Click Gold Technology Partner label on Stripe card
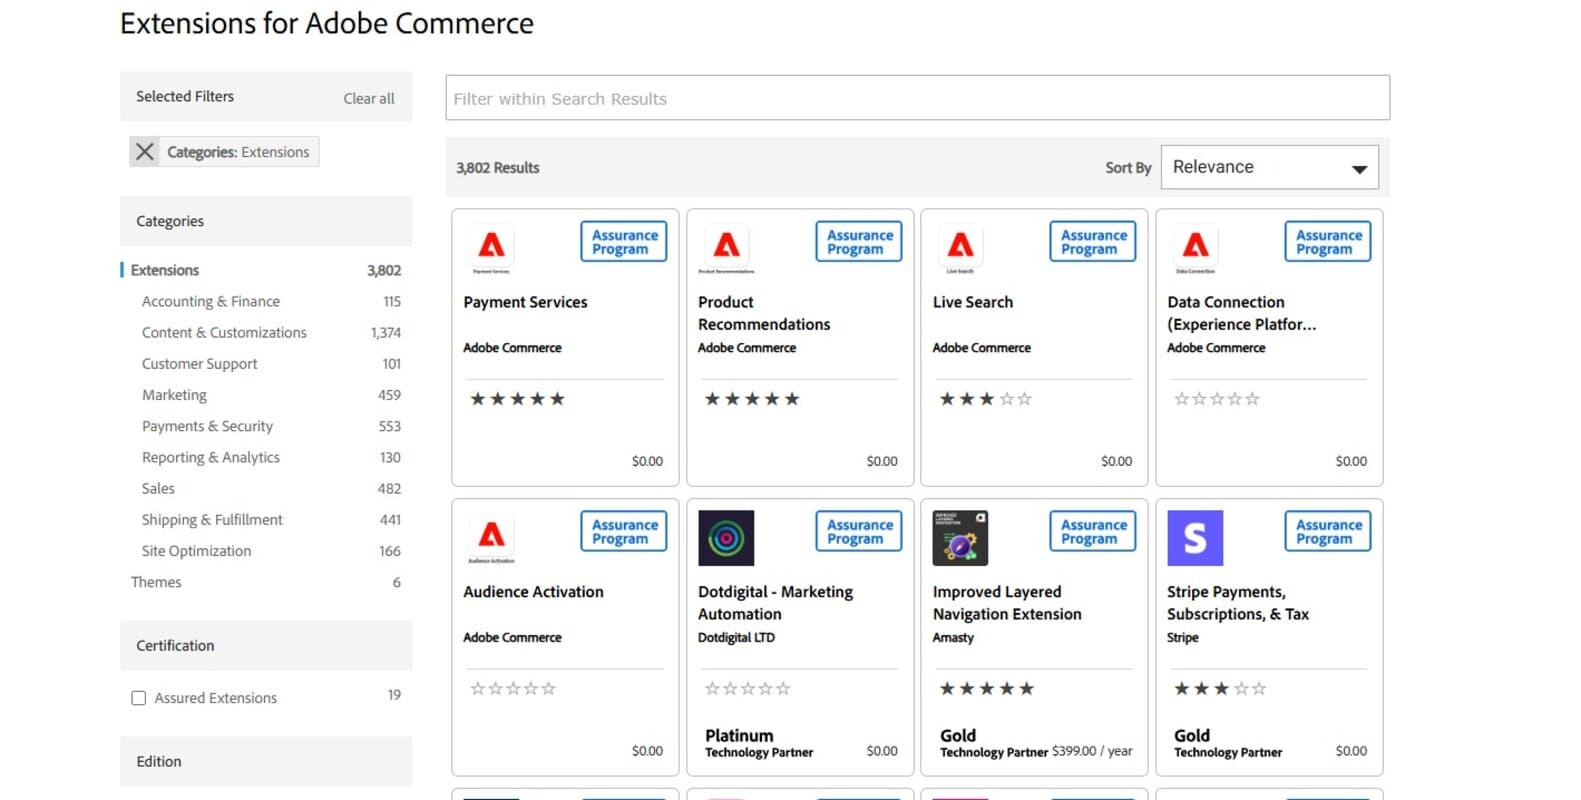 (x=1228, y=743)
